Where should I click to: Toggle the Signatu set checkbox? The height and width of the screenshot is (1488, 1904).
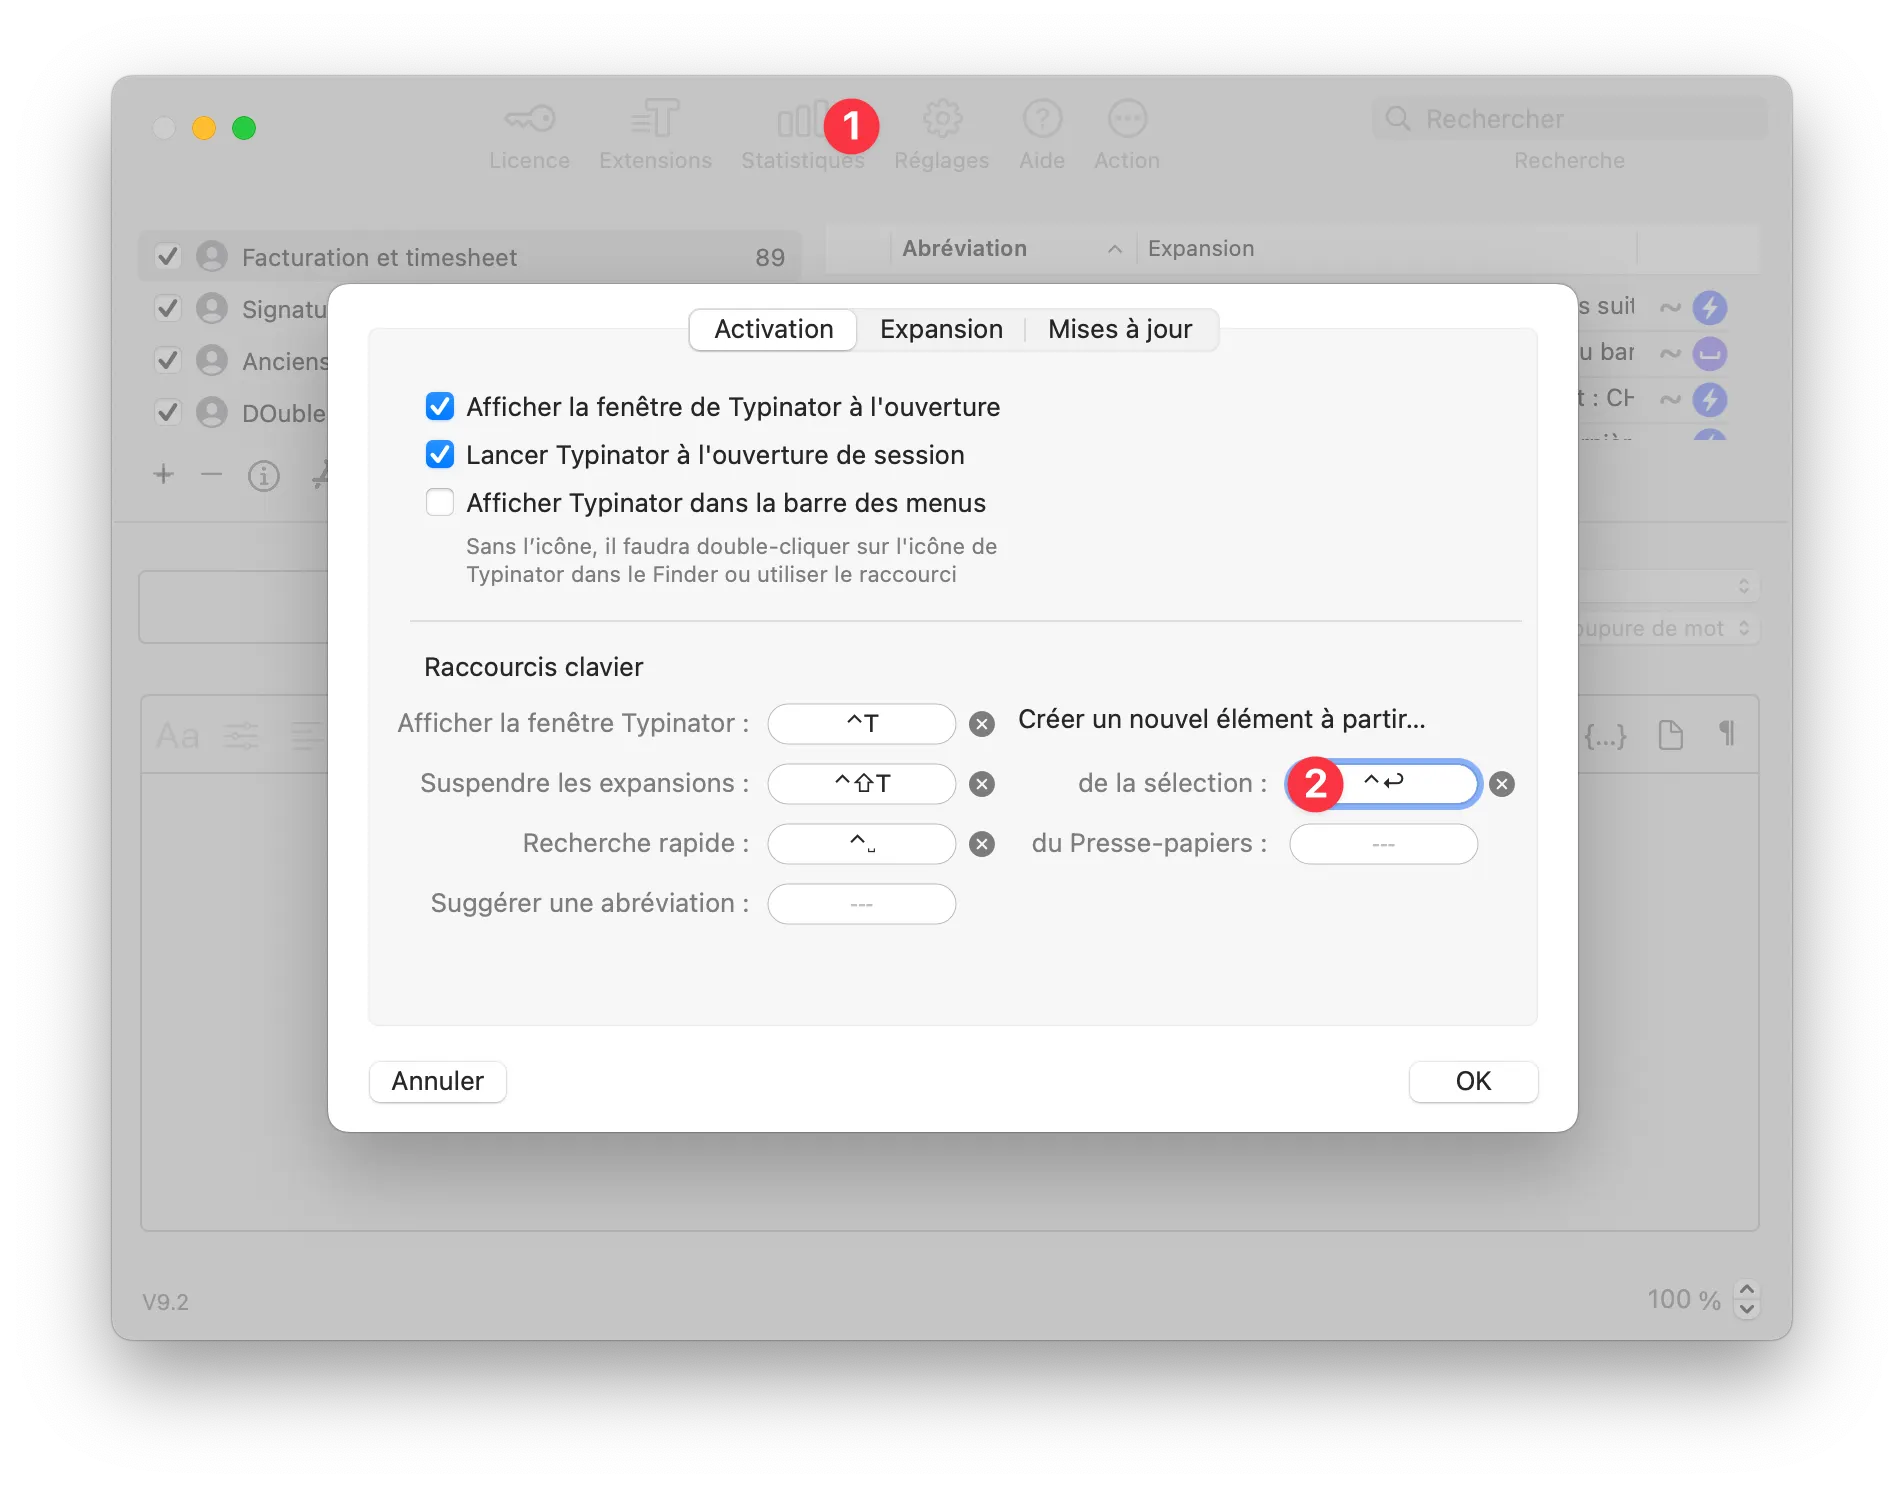click(x=168, y=308)
